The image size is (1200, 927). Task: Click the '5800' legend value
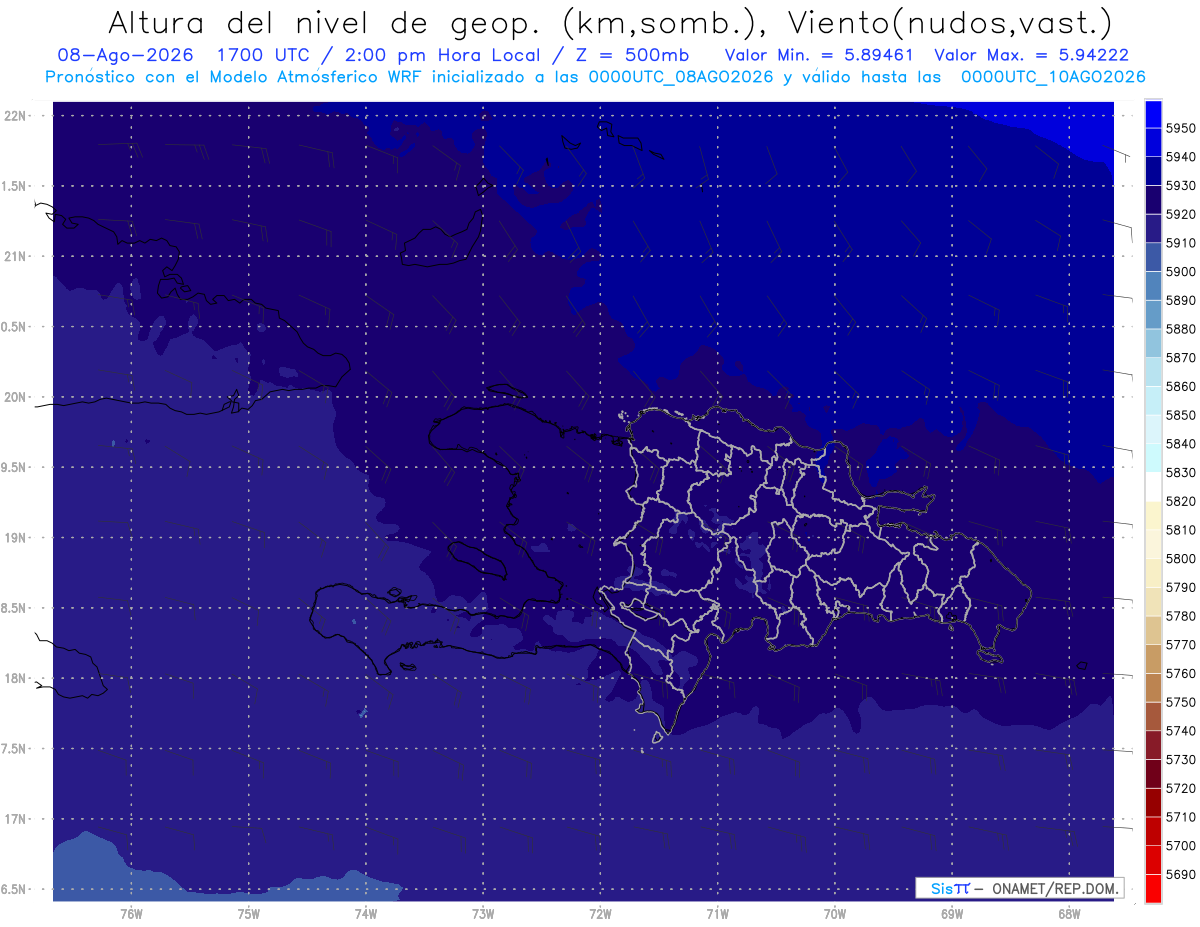point(1181,558)
